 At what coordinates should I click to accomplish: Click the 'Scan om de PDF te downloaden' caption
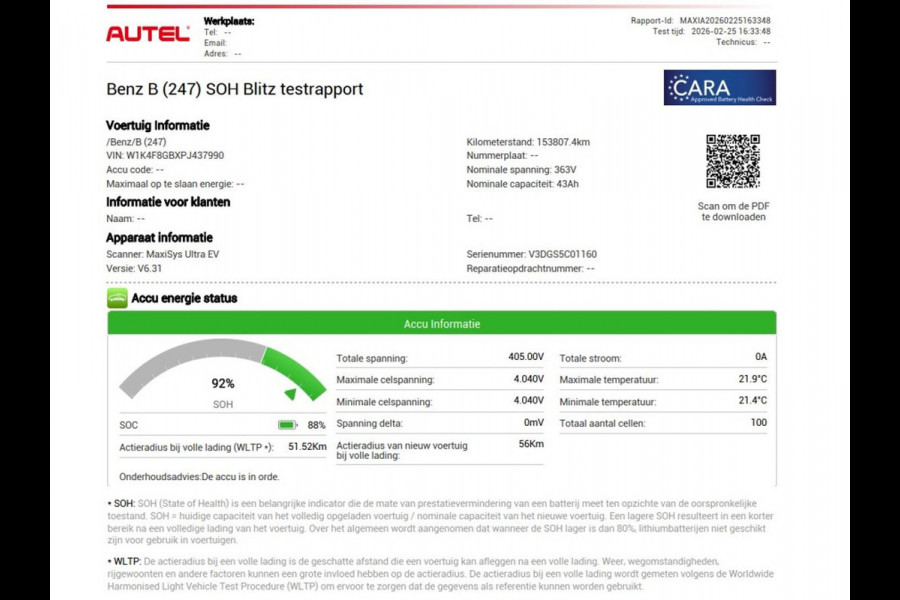pos(734,211)
